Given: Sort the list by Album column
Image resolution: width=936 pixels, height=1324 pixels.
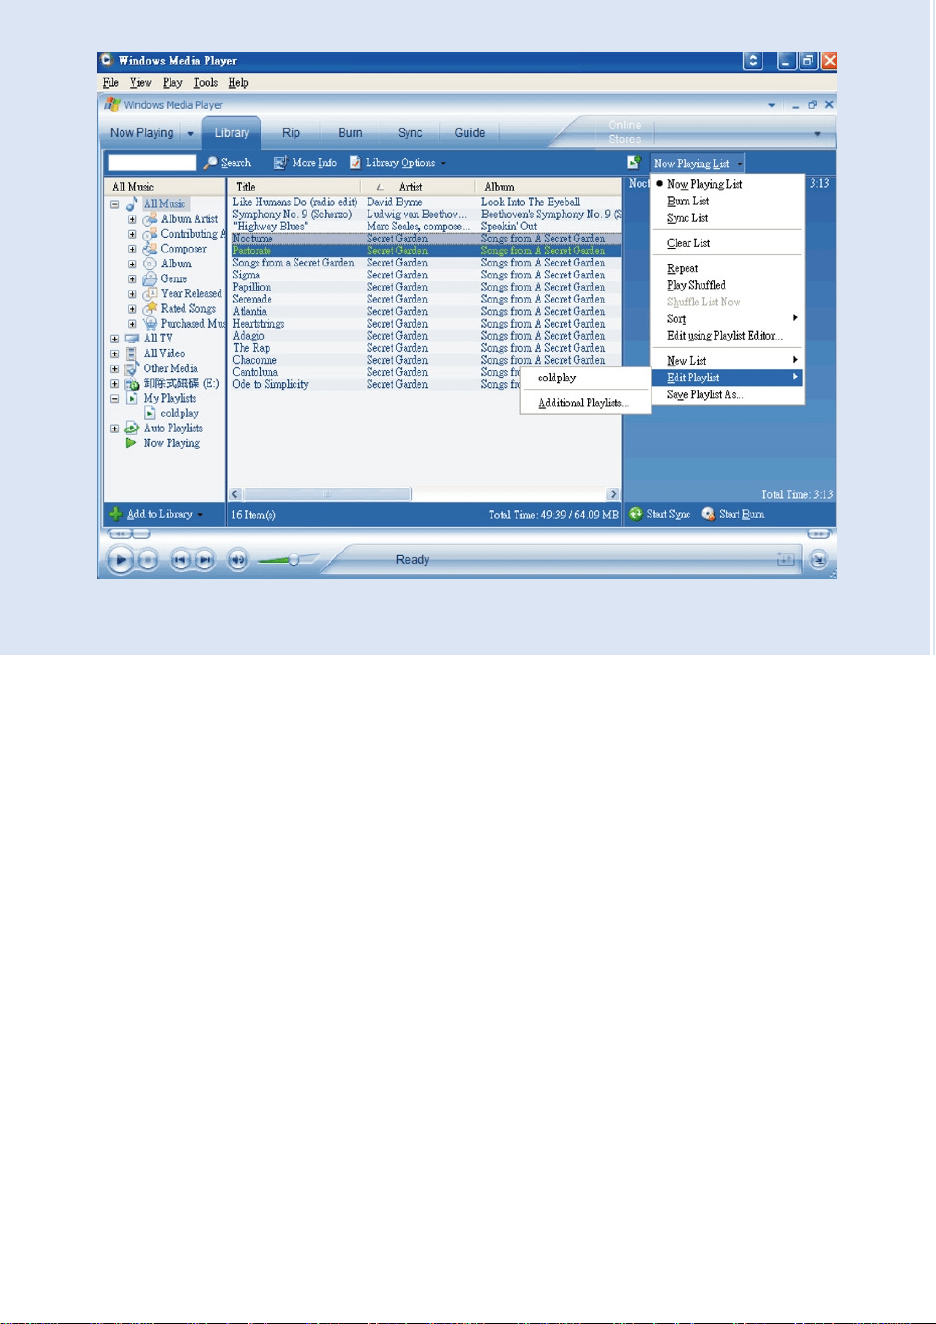Looking at the screenshot, I should click(x=548, y=187).
